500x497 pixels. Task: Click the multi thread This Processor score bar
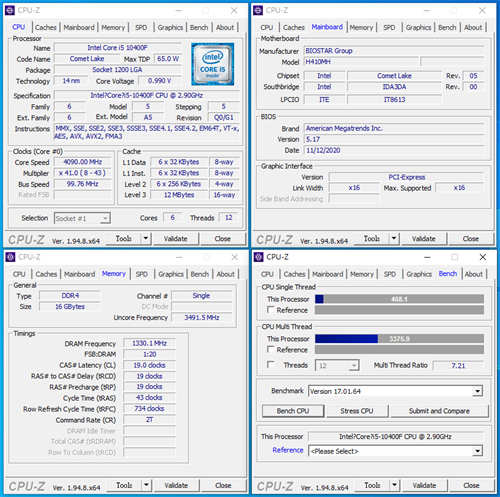tap(399, 339)
